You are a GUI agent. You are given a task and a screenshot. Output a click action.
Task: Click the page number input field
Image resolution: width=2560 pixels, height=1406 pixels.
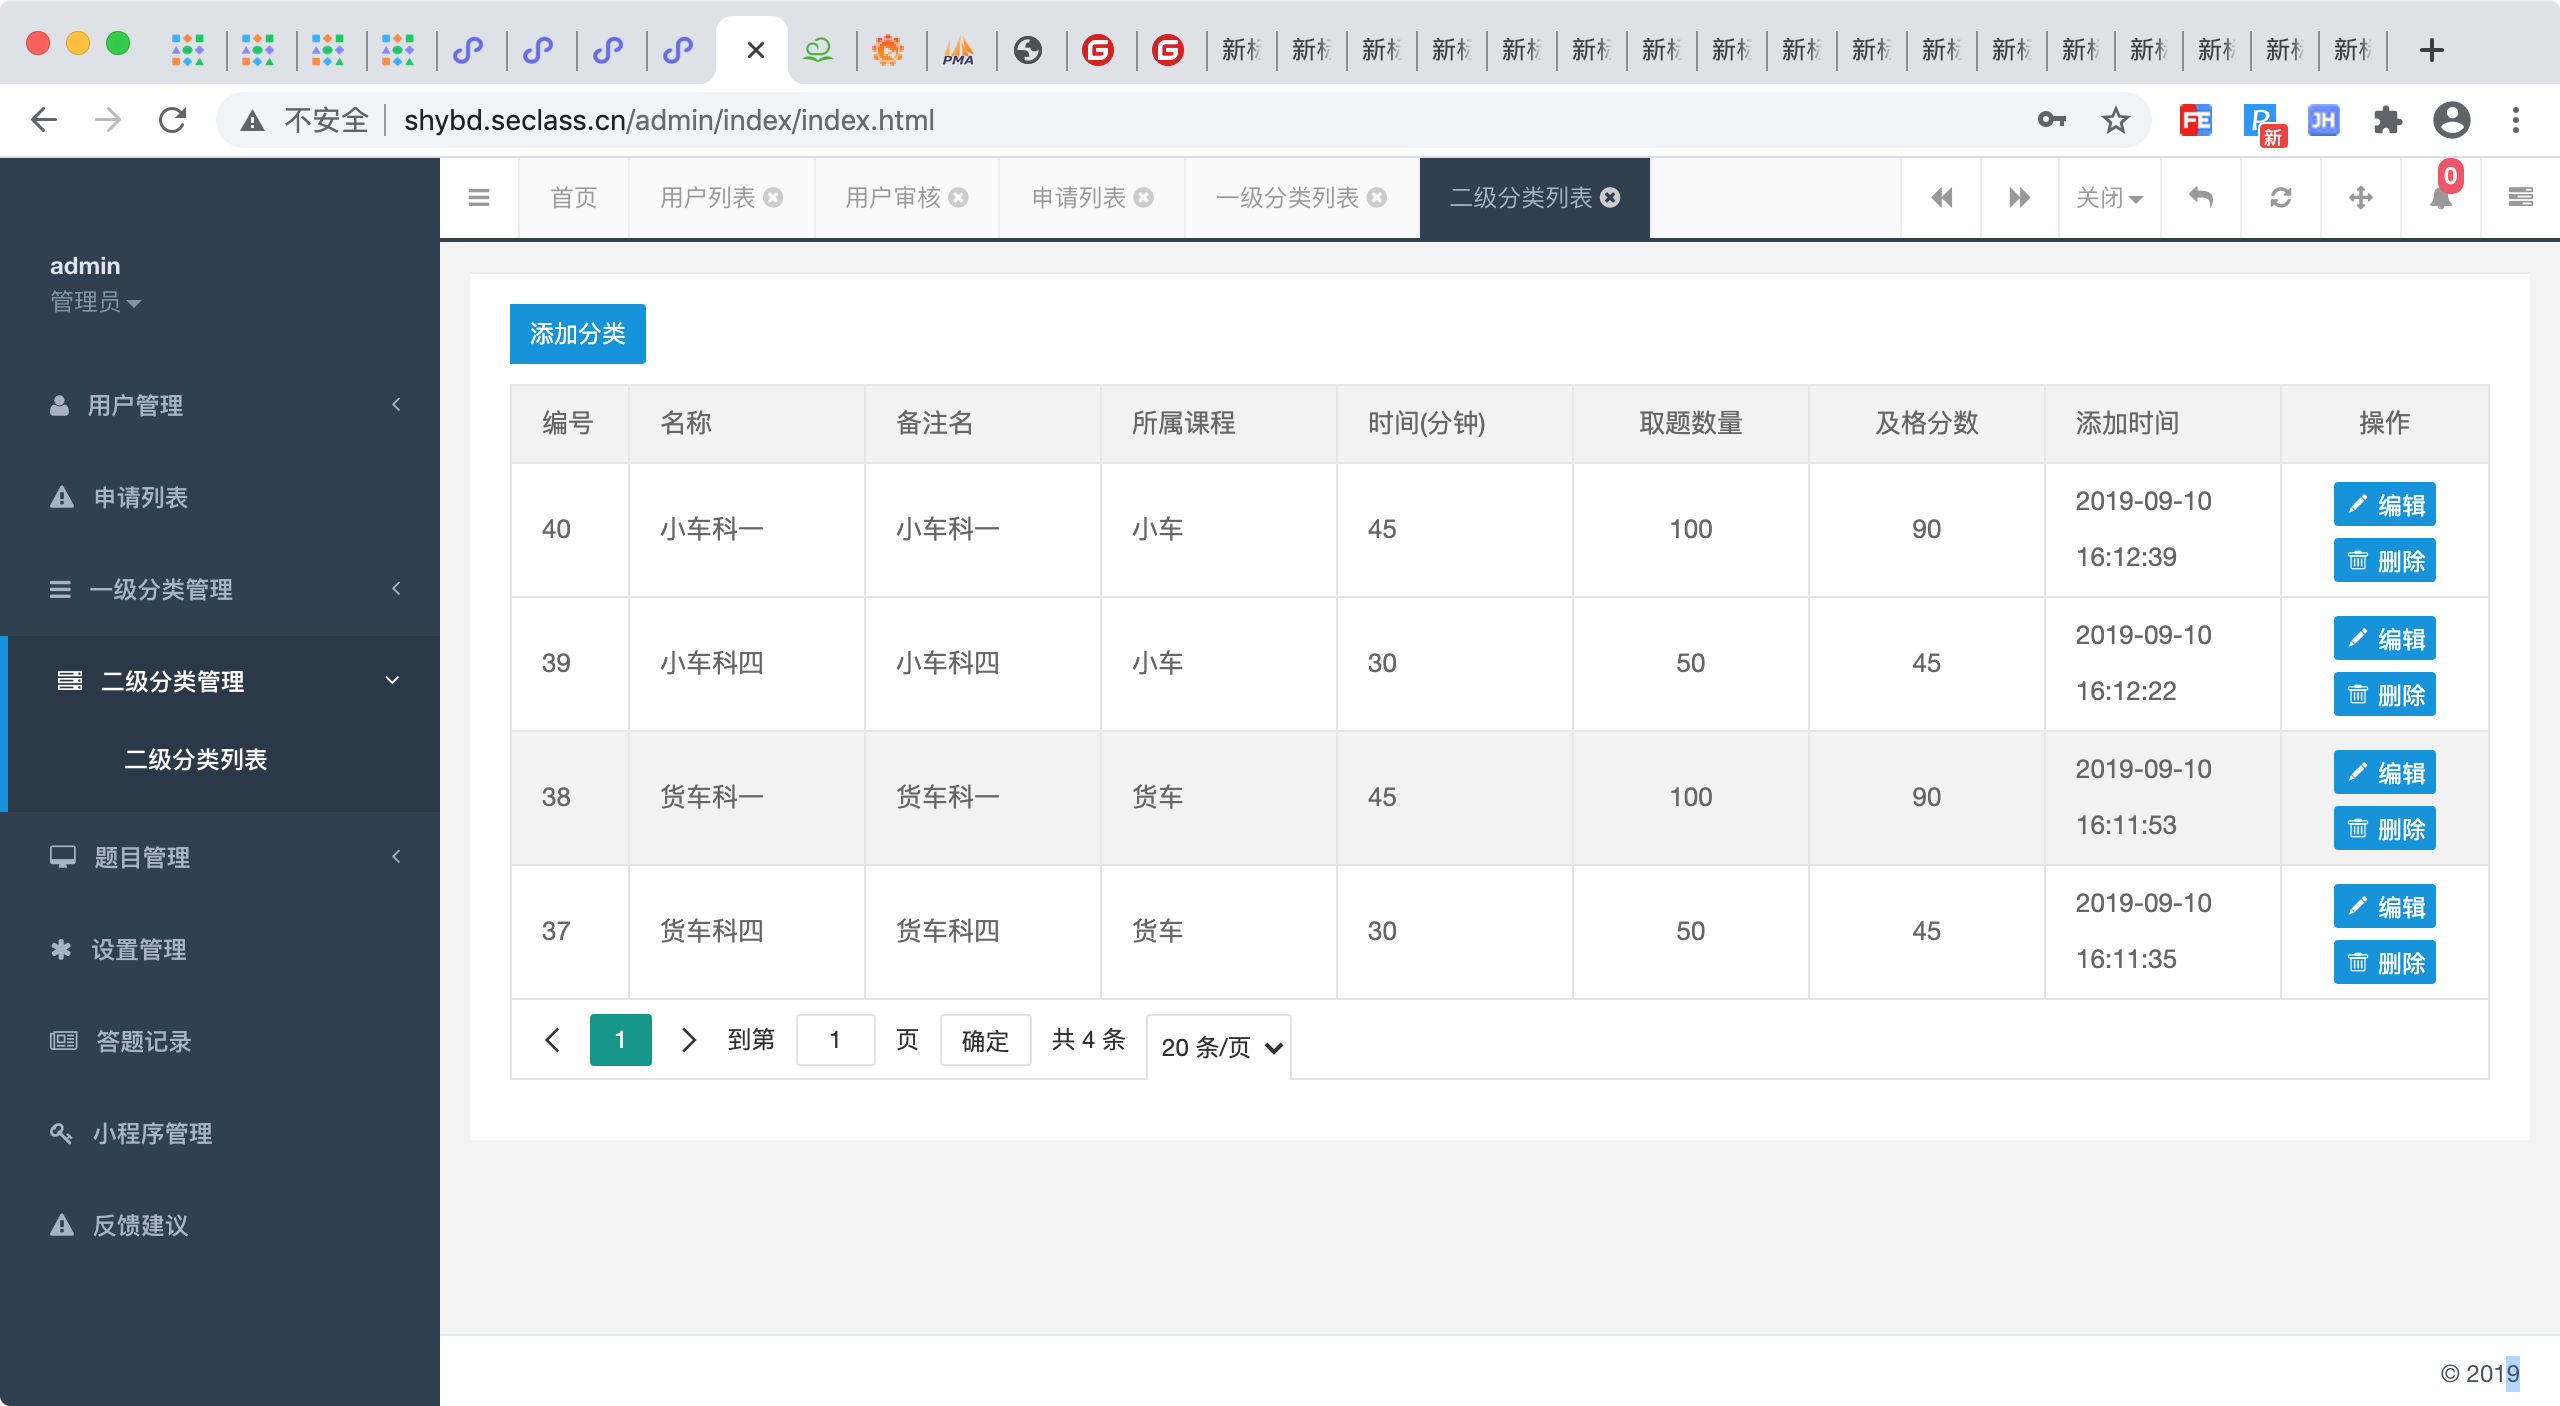835,1040
